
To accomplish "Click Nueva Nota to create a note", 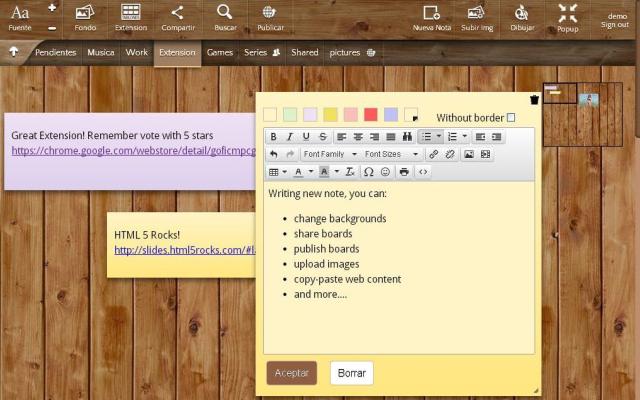I will click(x=432, y=19).
